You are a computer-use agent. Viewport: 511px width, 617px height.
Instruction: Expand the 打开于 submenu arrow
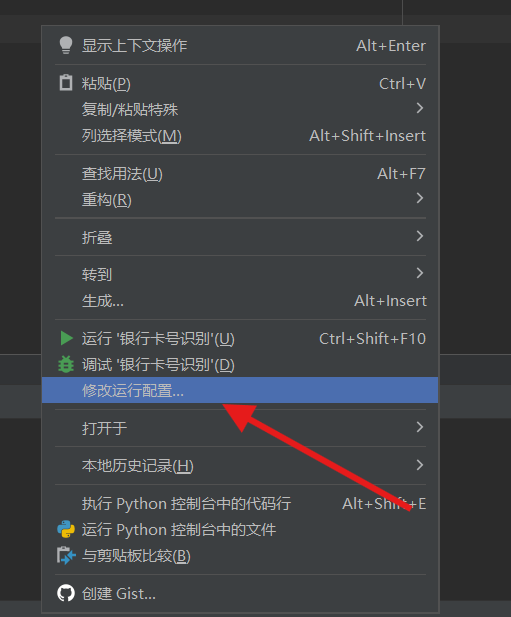[420, 427]
